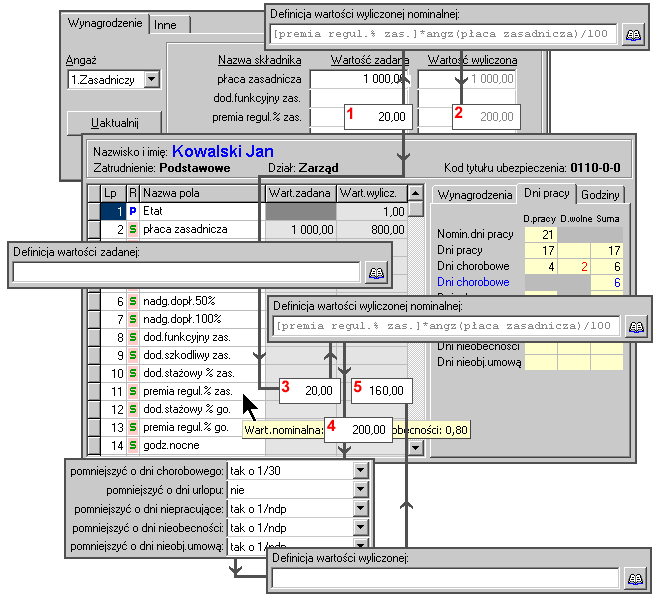Open the Wynagrodzenia tab on the right panel

point(475,195)
